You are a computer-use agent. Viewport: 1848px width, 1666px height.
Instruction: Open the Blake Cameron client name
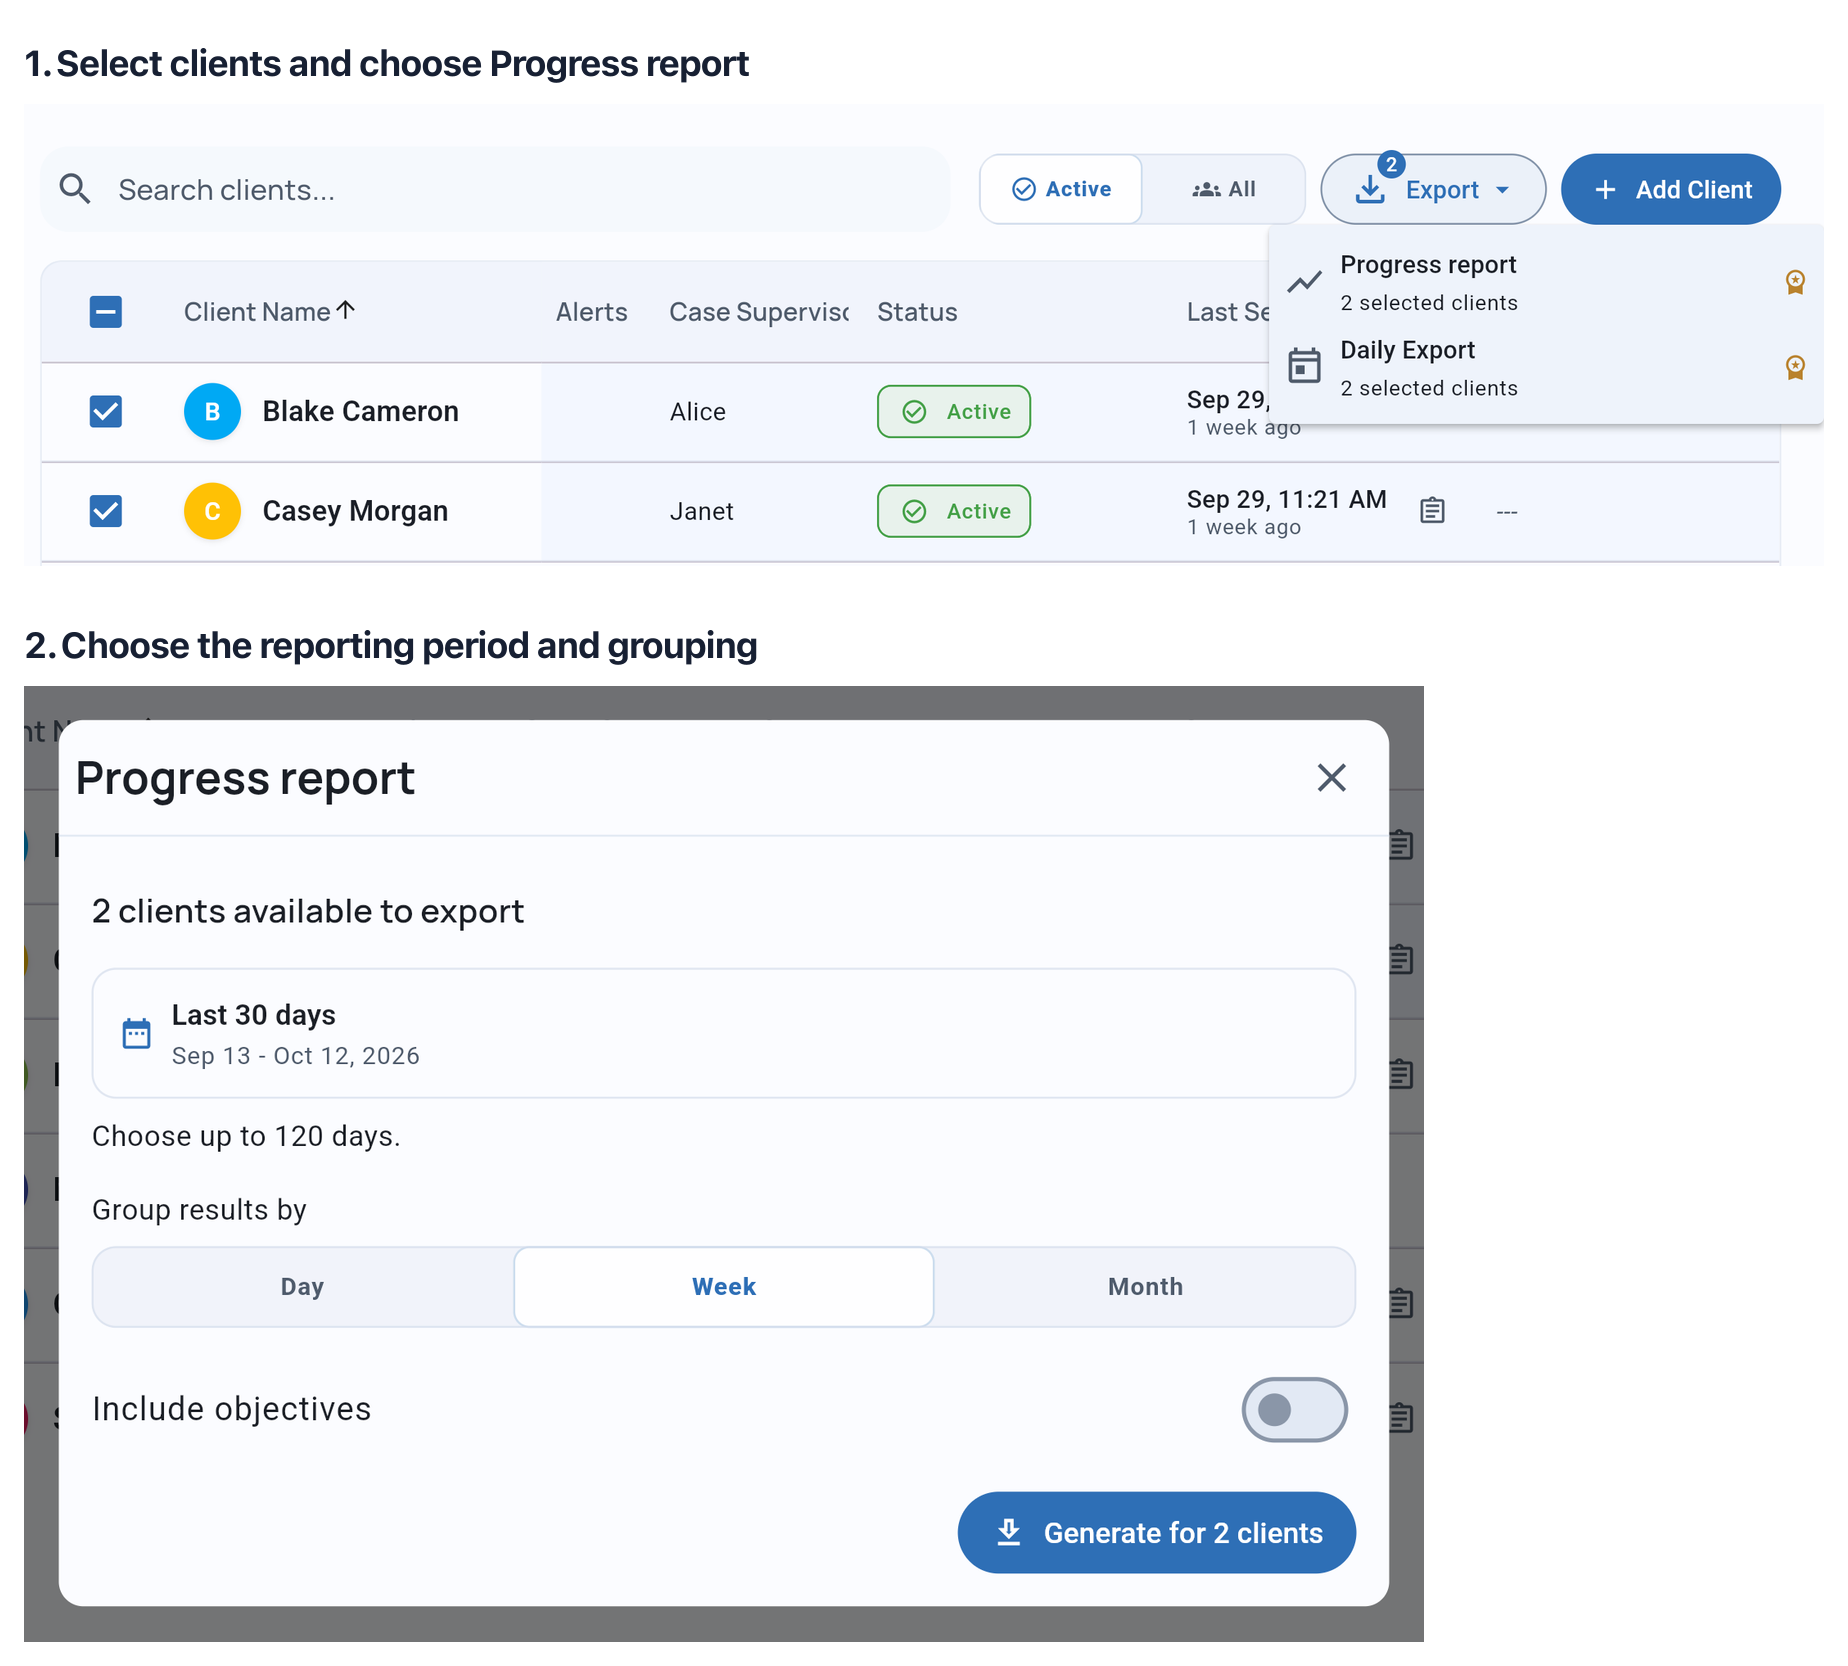[x=360, y=411]
